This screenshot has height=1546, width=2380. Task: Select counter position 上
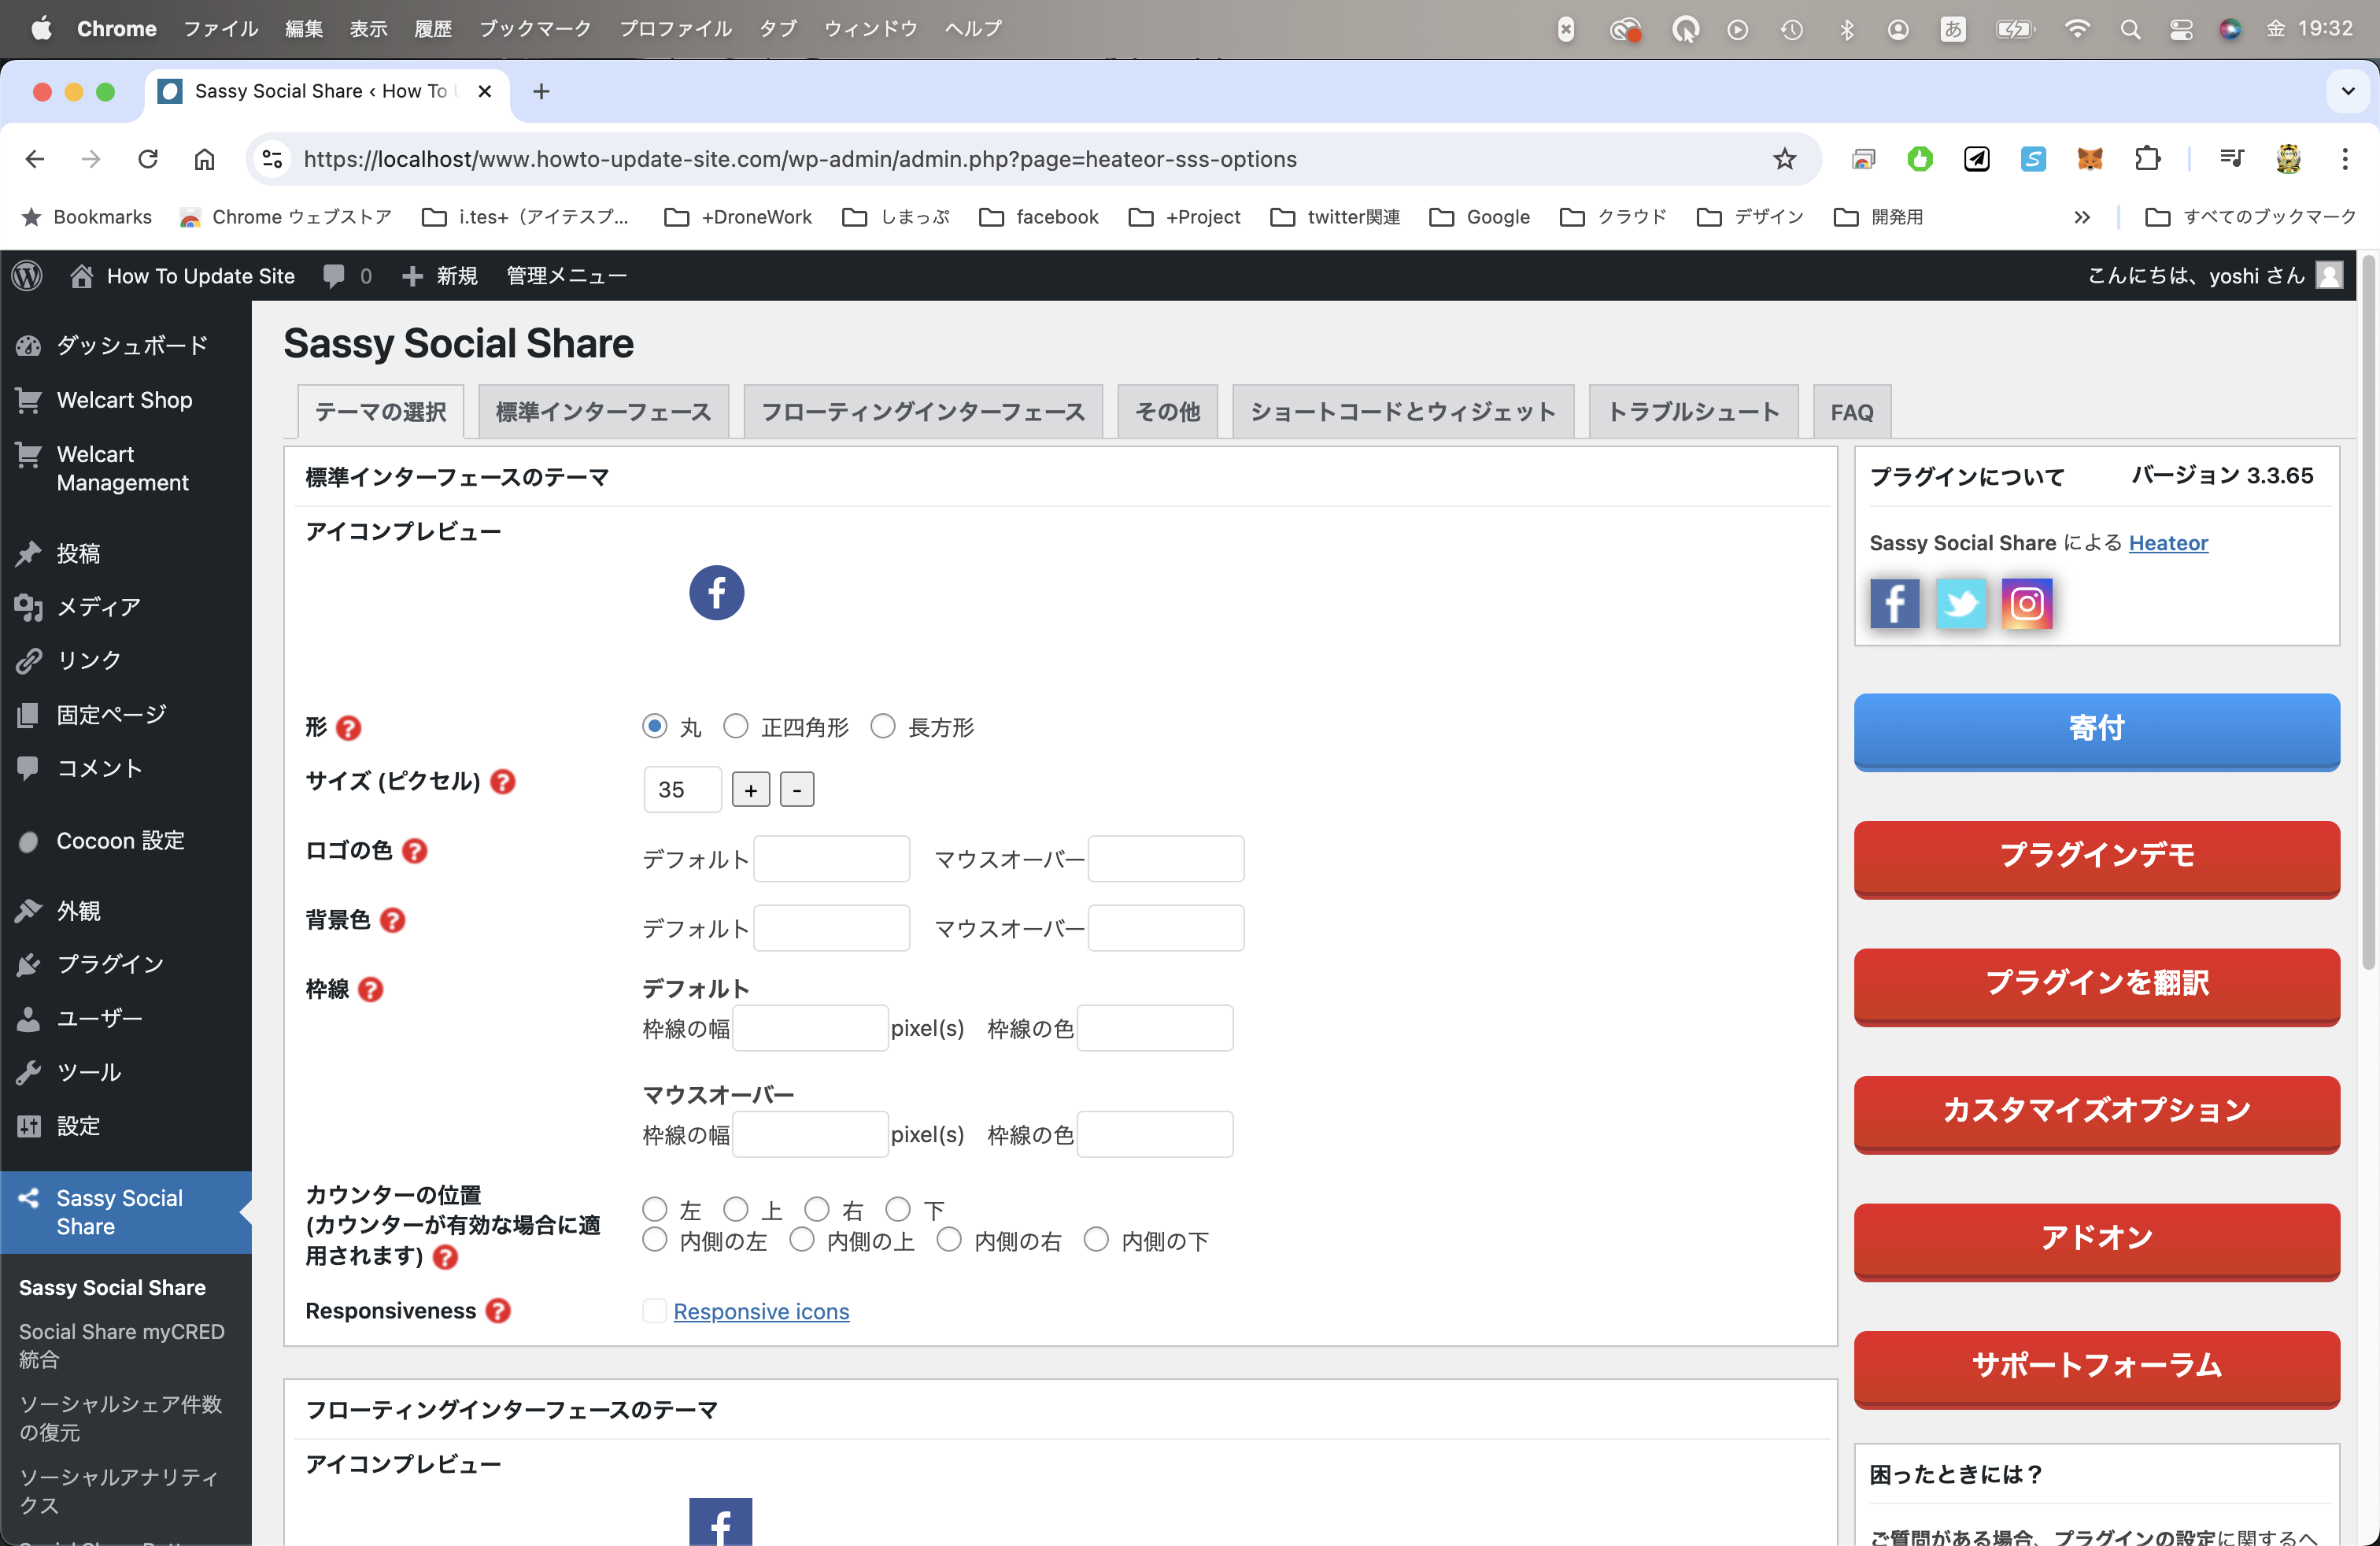pos(736,1209)
